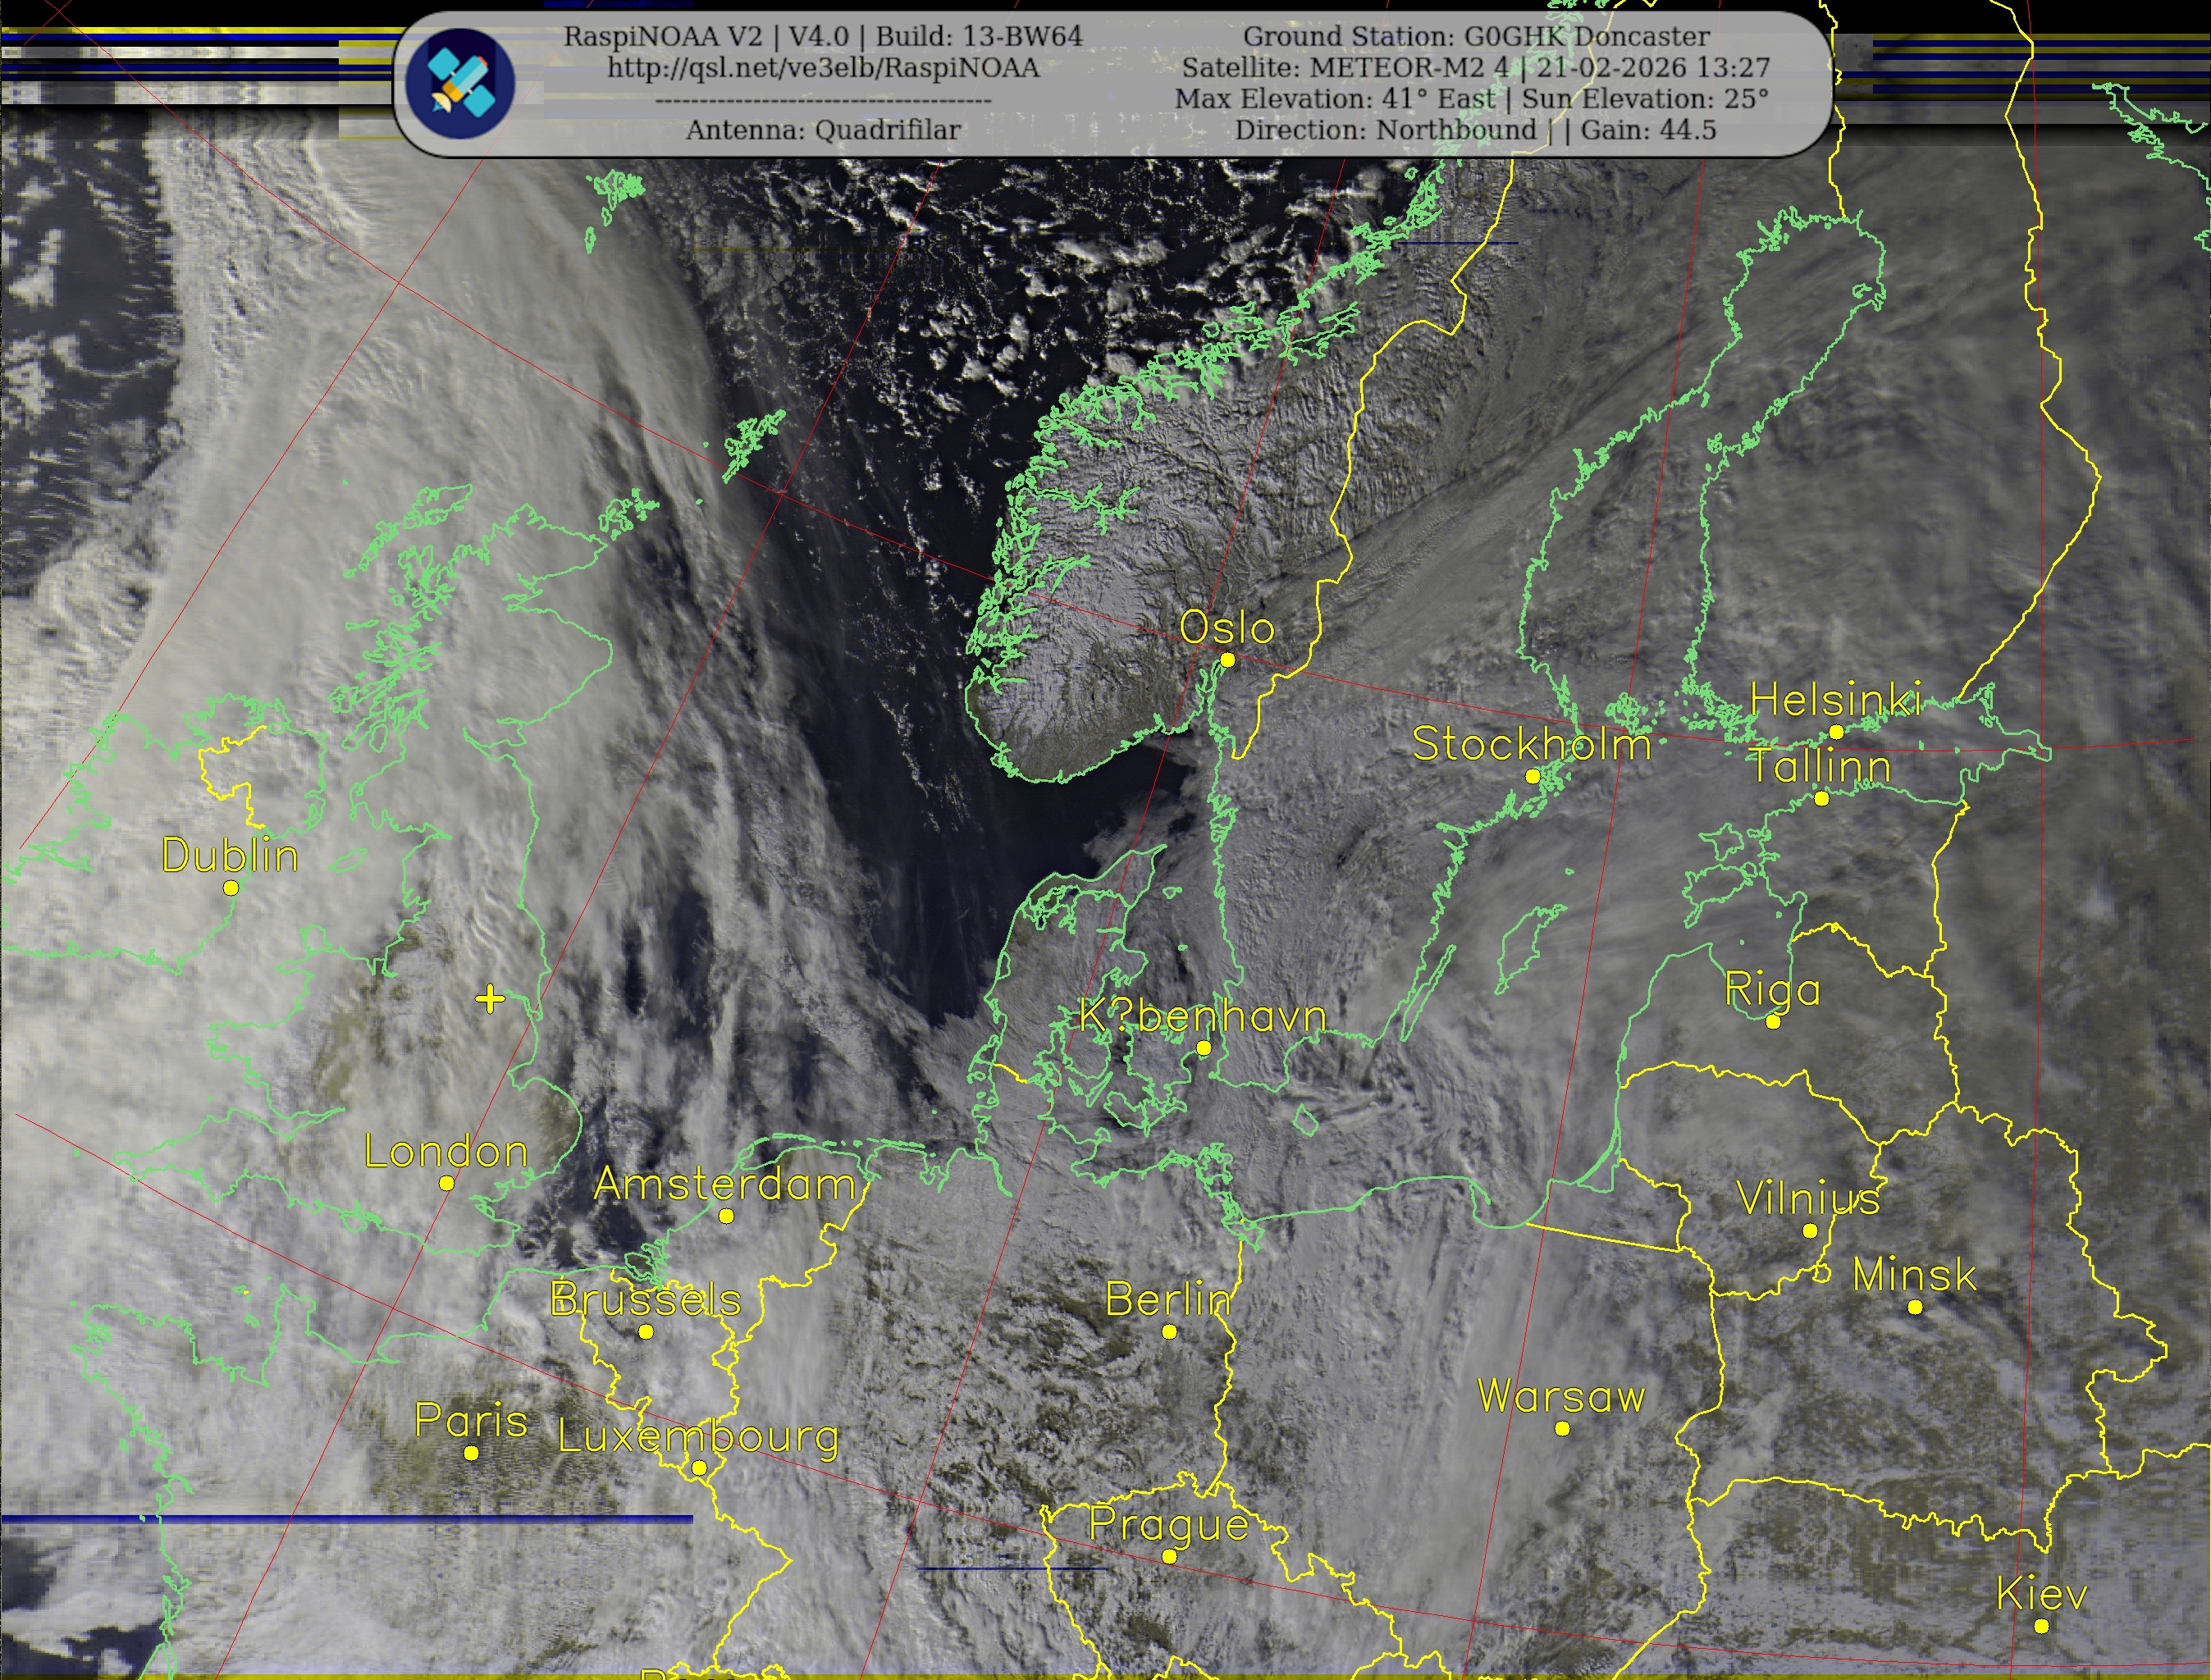Click the Prague city marker dot
Screen dimensions: 2211x1680
pyautogui.click(x=1170, y=1556)
